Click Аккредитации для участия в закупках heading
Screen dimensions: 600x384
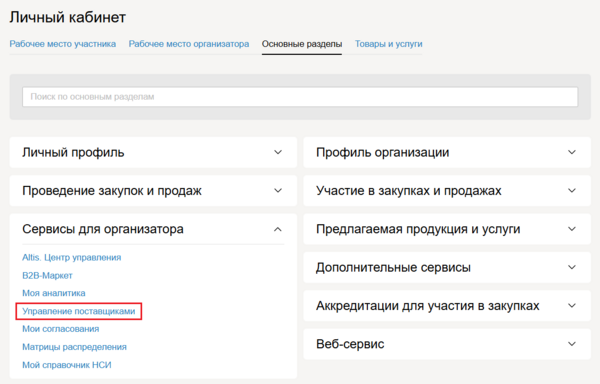point(427,306)
